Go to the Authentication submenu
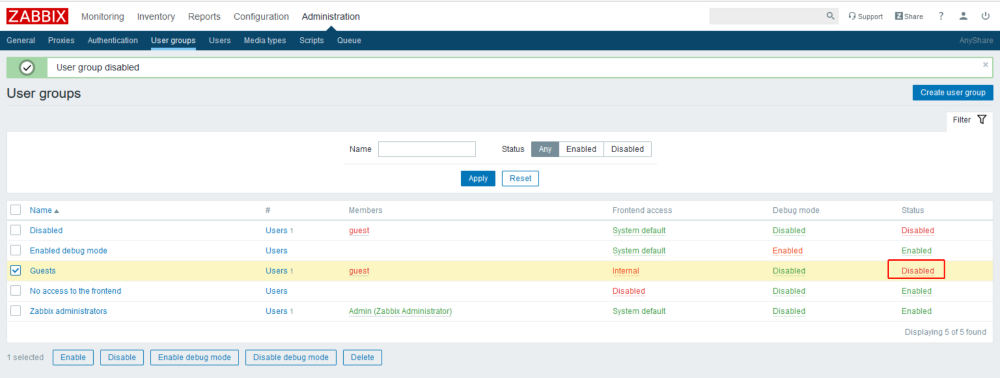Image resolution: width=1000 pixels, height=378 pixels. click(x=113, y=40)
